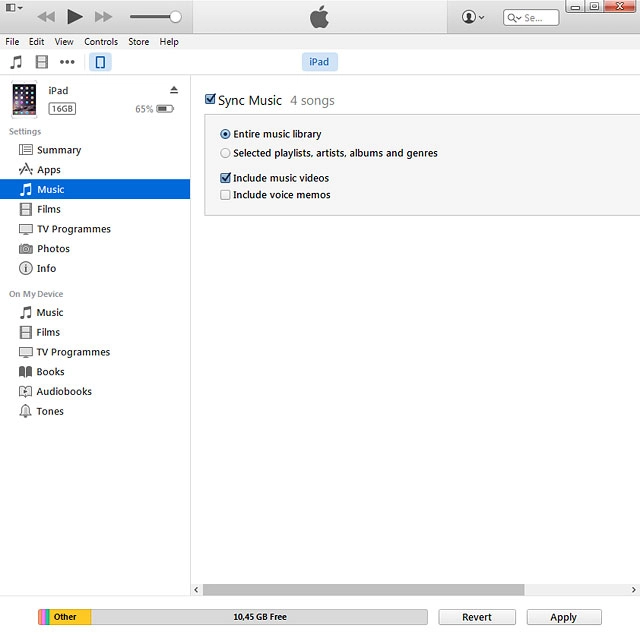Viewport: 640px width, 638px height.
Task: Open the mini player view dropdown
Action: (13, 7)
